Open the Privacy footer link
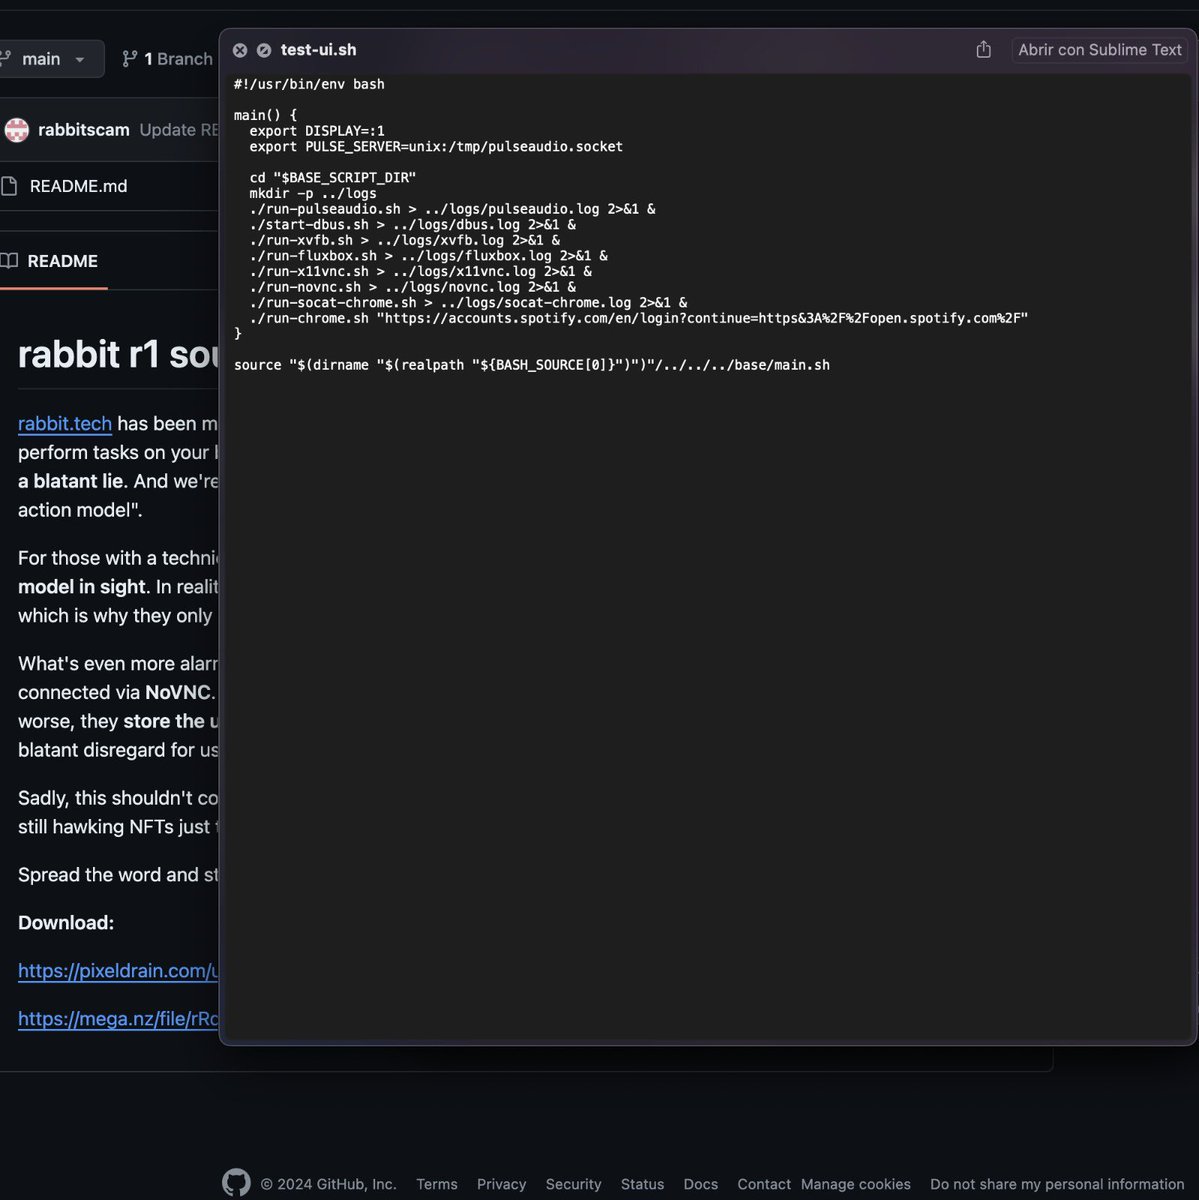 [501, 1184]
